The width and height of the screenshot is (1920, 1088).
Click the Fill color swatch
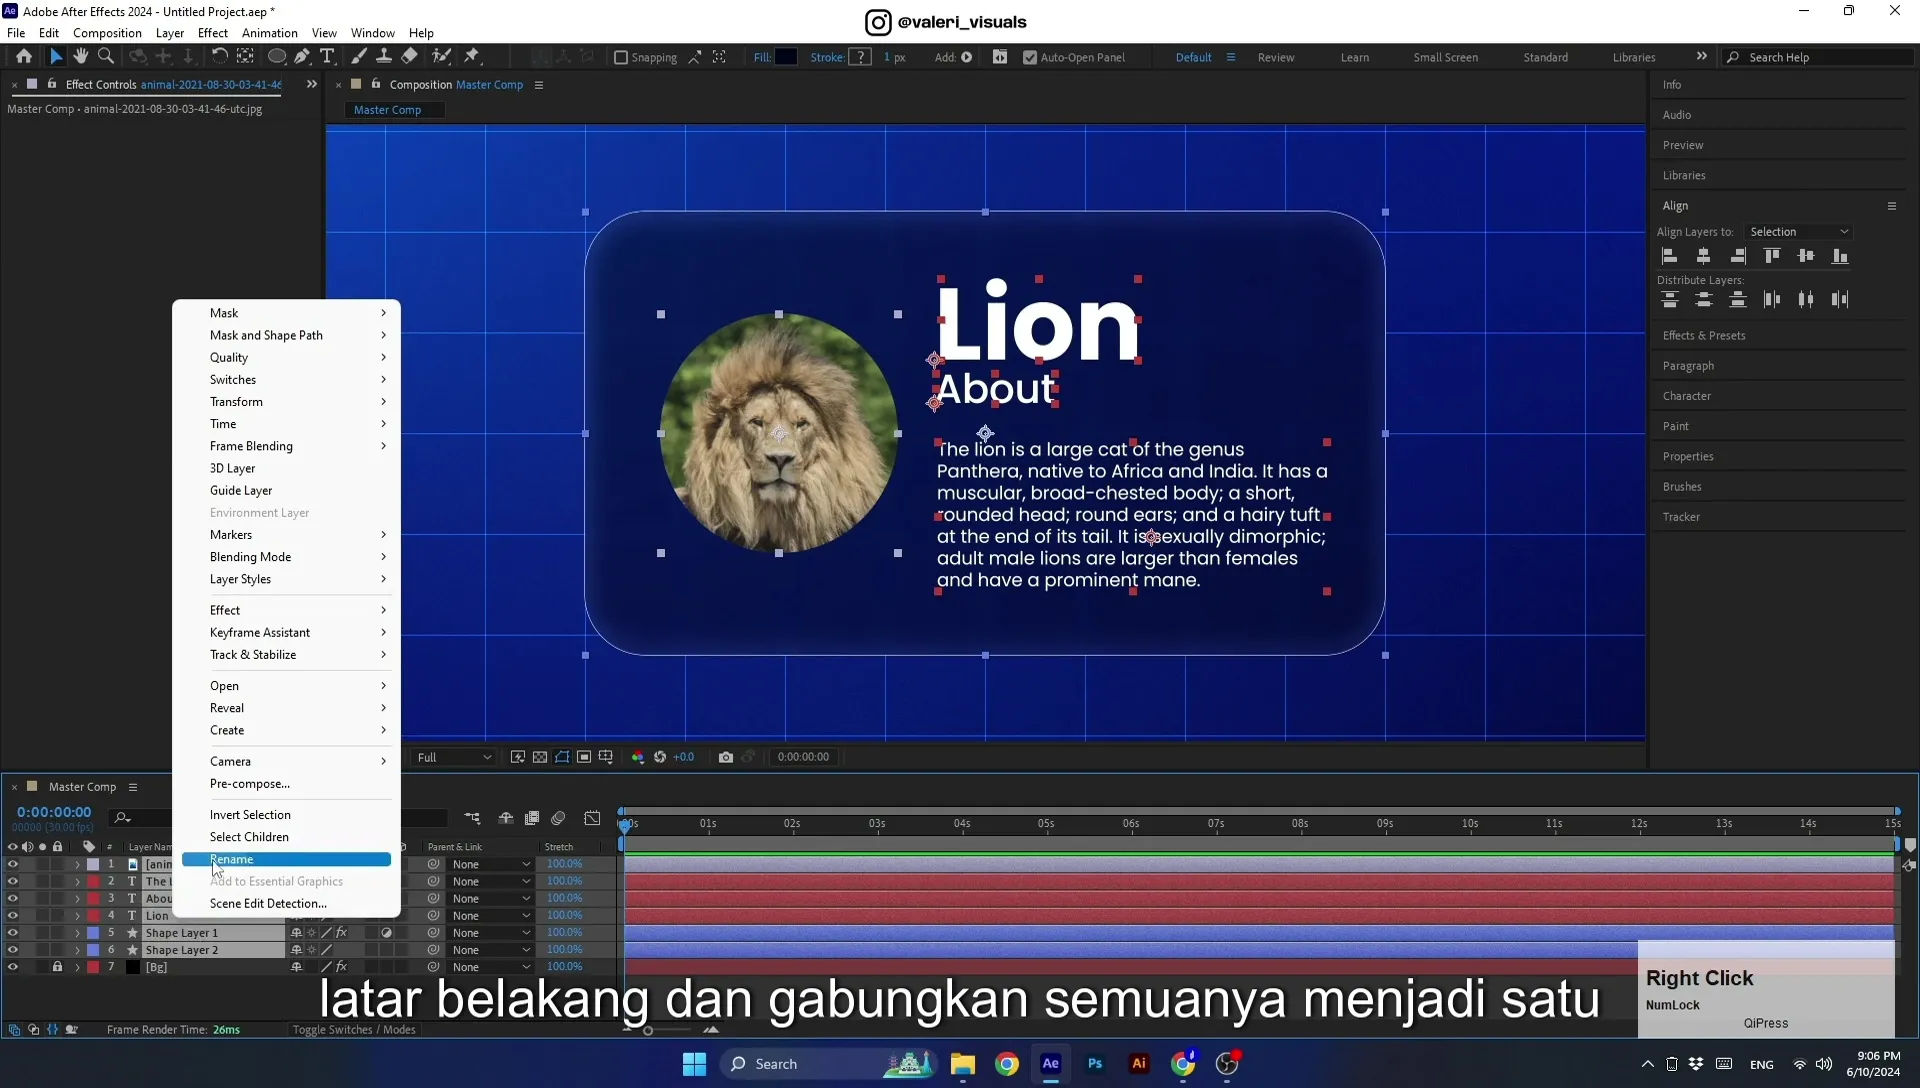(786, 57)
